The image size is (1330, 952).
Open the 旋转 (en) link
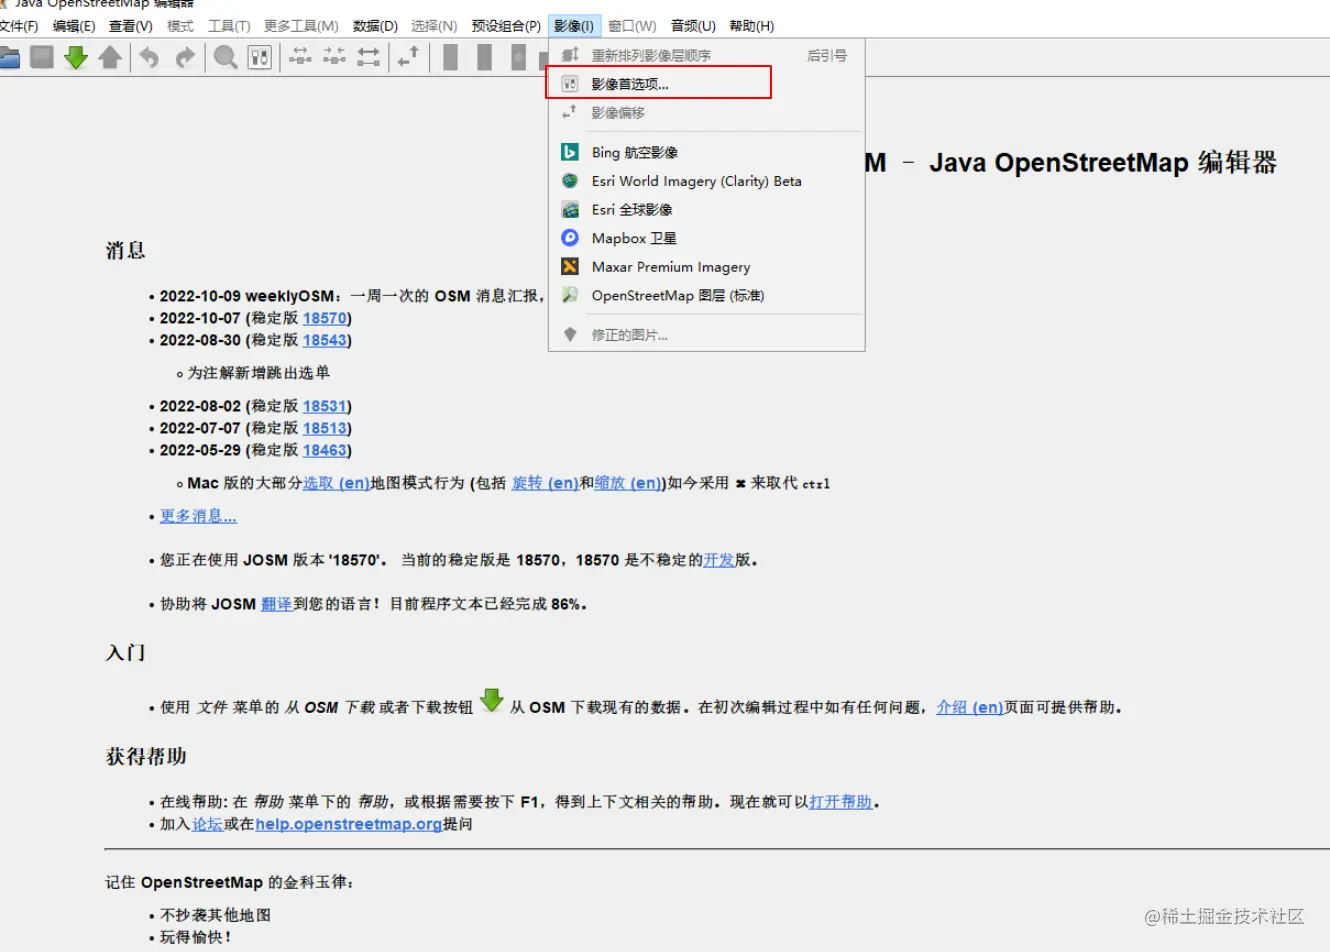[545, 483]
